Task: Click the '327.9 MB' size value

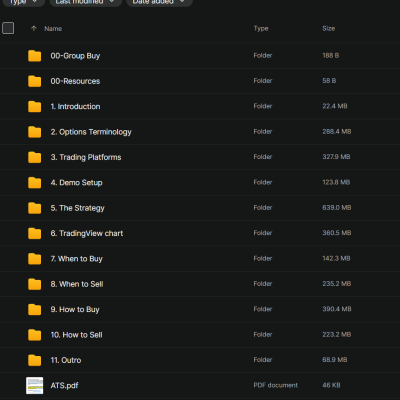Action: [336, 157]
